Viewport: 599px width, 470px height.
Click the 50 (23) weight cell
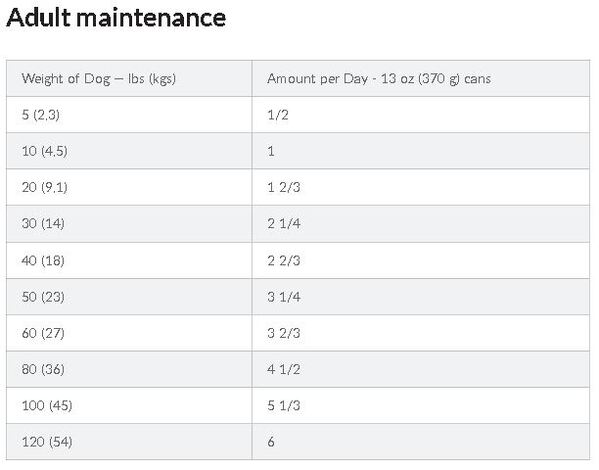129,297
